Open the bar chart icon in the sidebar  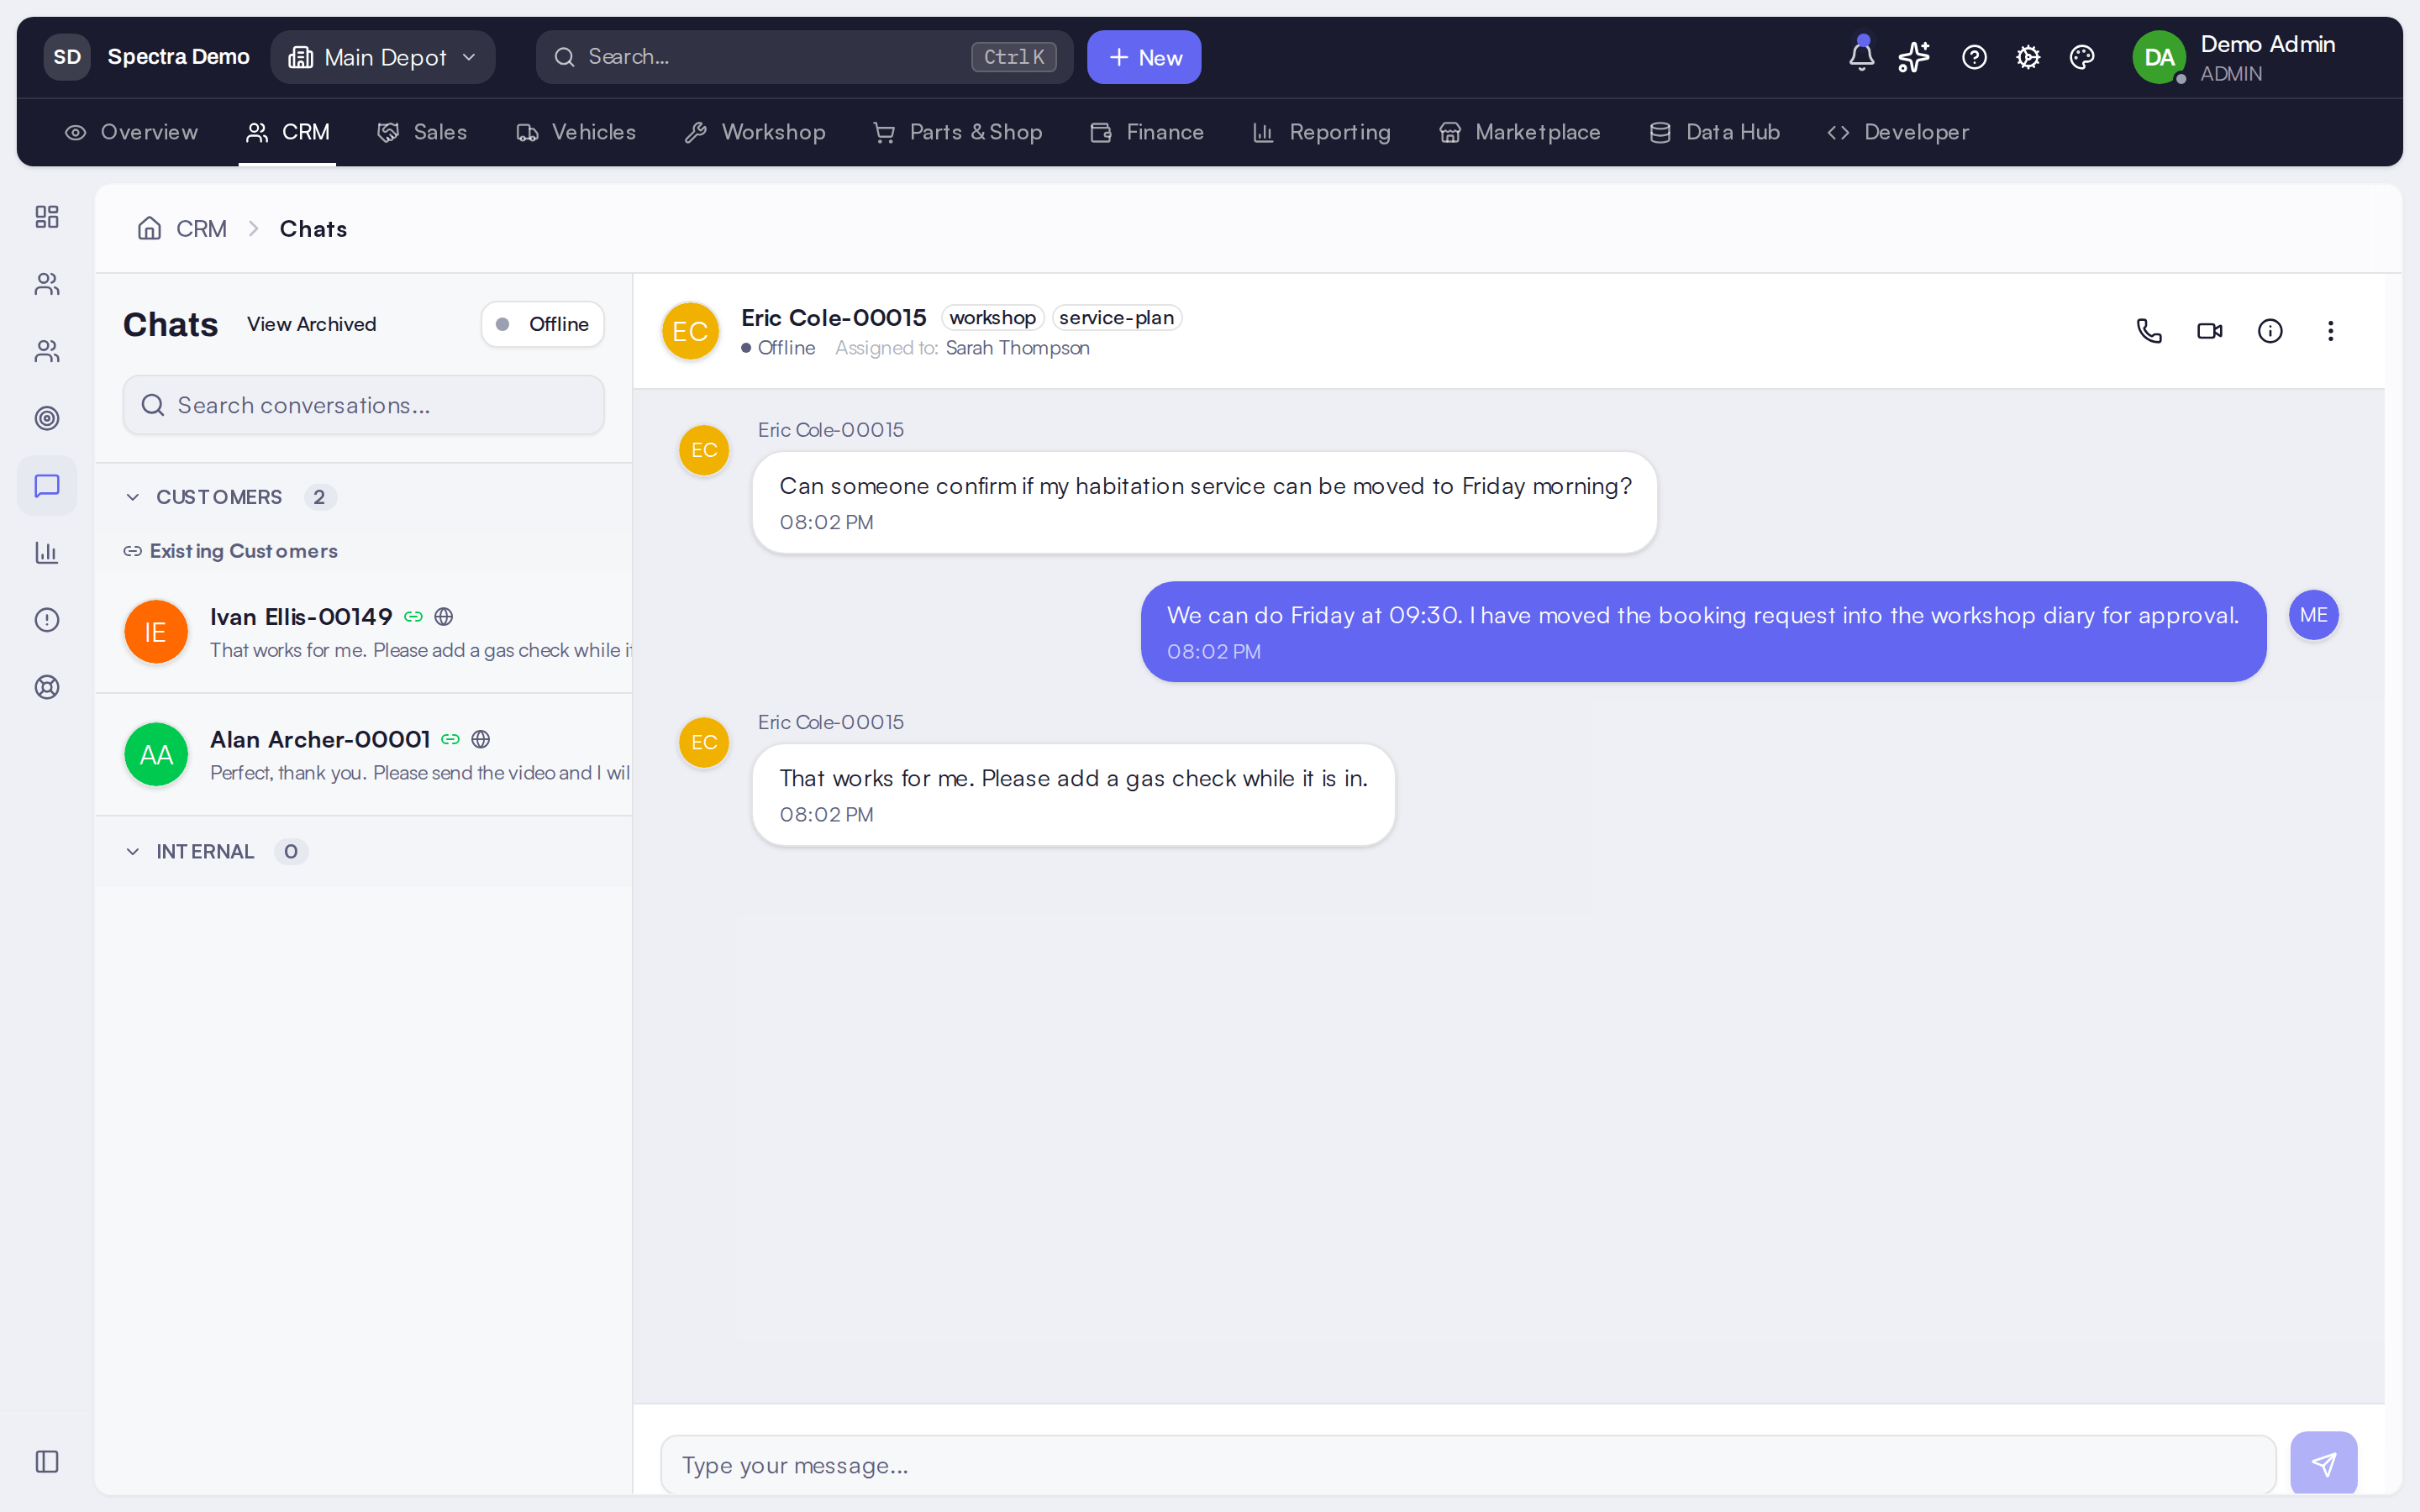47,553
